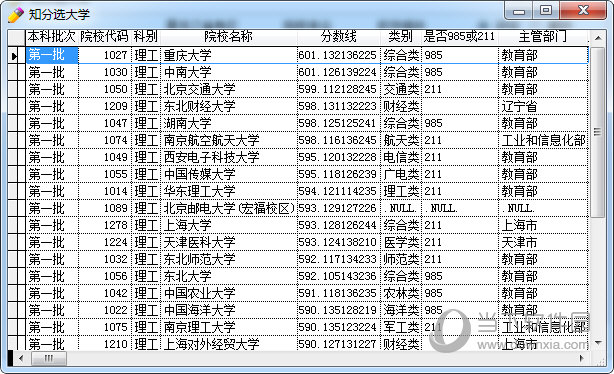Viewport: 614px width, 374px height.
Task: Click the code cell 1050
Action: [x=105, y=89]
